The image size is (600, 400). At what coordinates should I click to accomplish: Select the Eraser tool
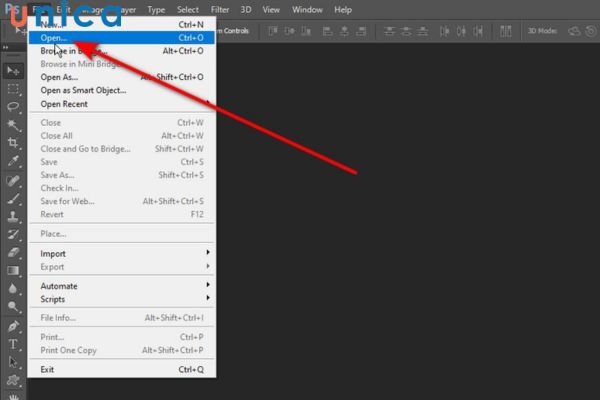[13, 253]
